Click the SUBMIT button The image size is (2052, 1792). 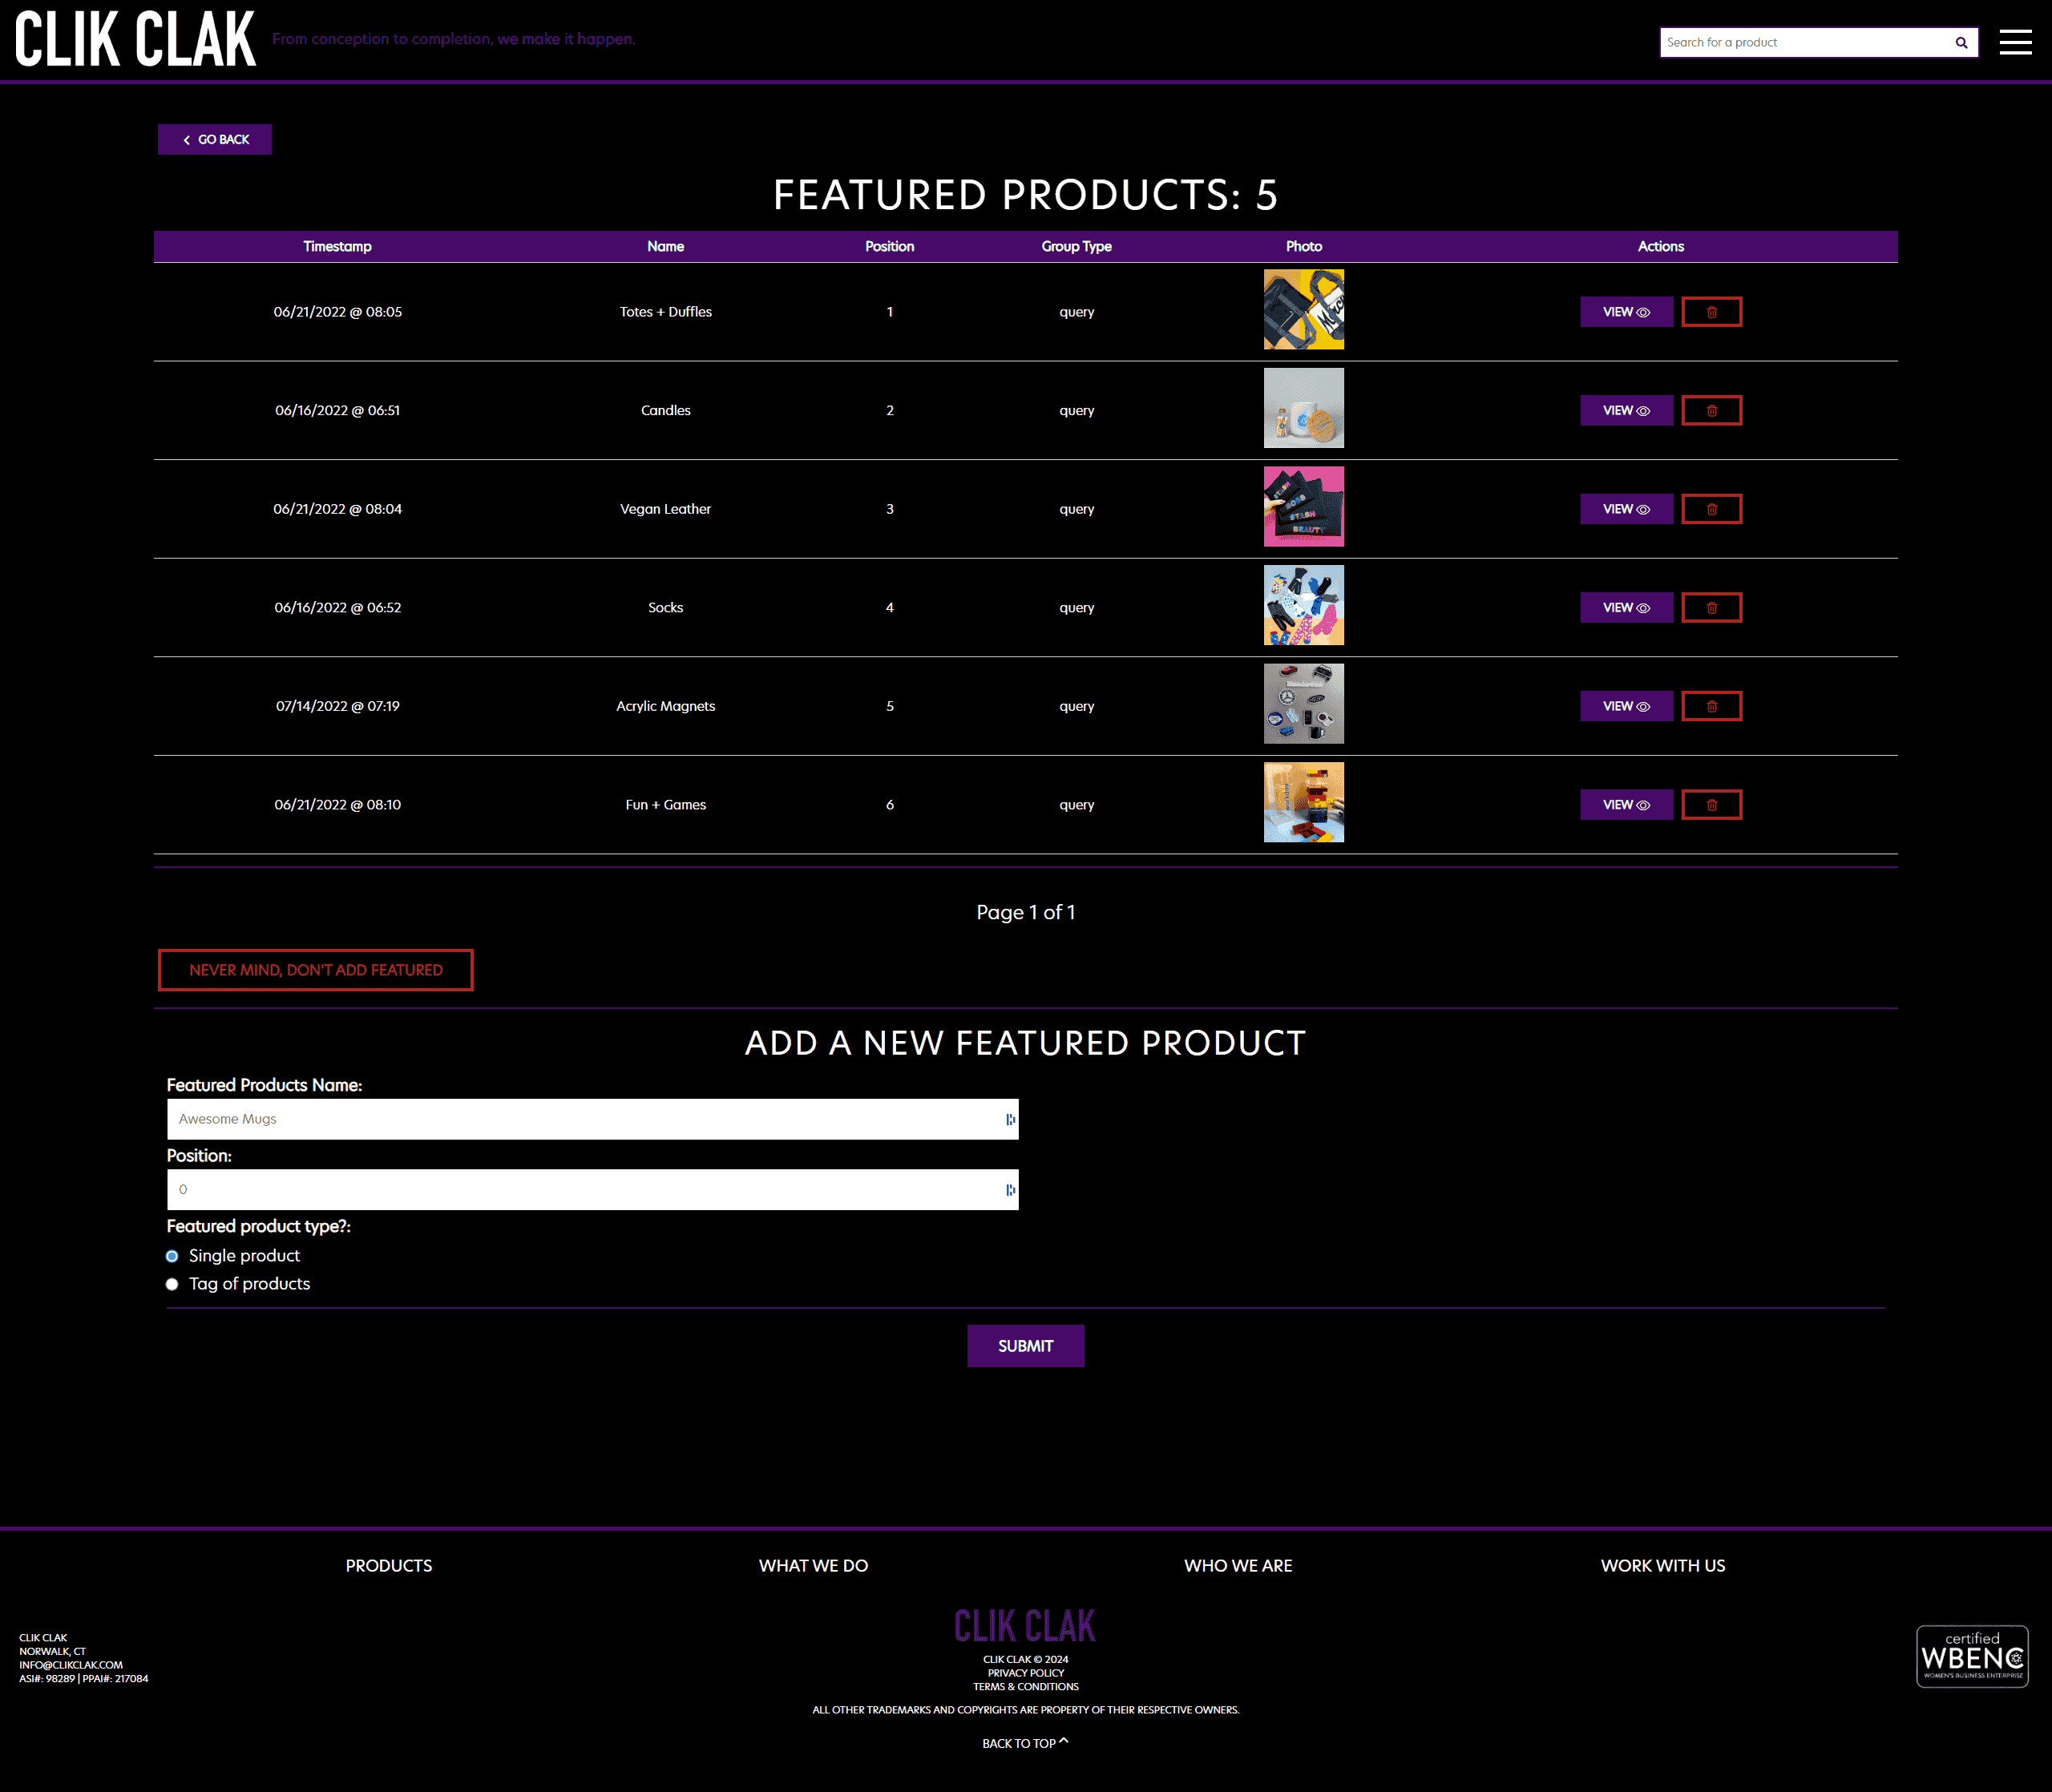point(1024,1346)
